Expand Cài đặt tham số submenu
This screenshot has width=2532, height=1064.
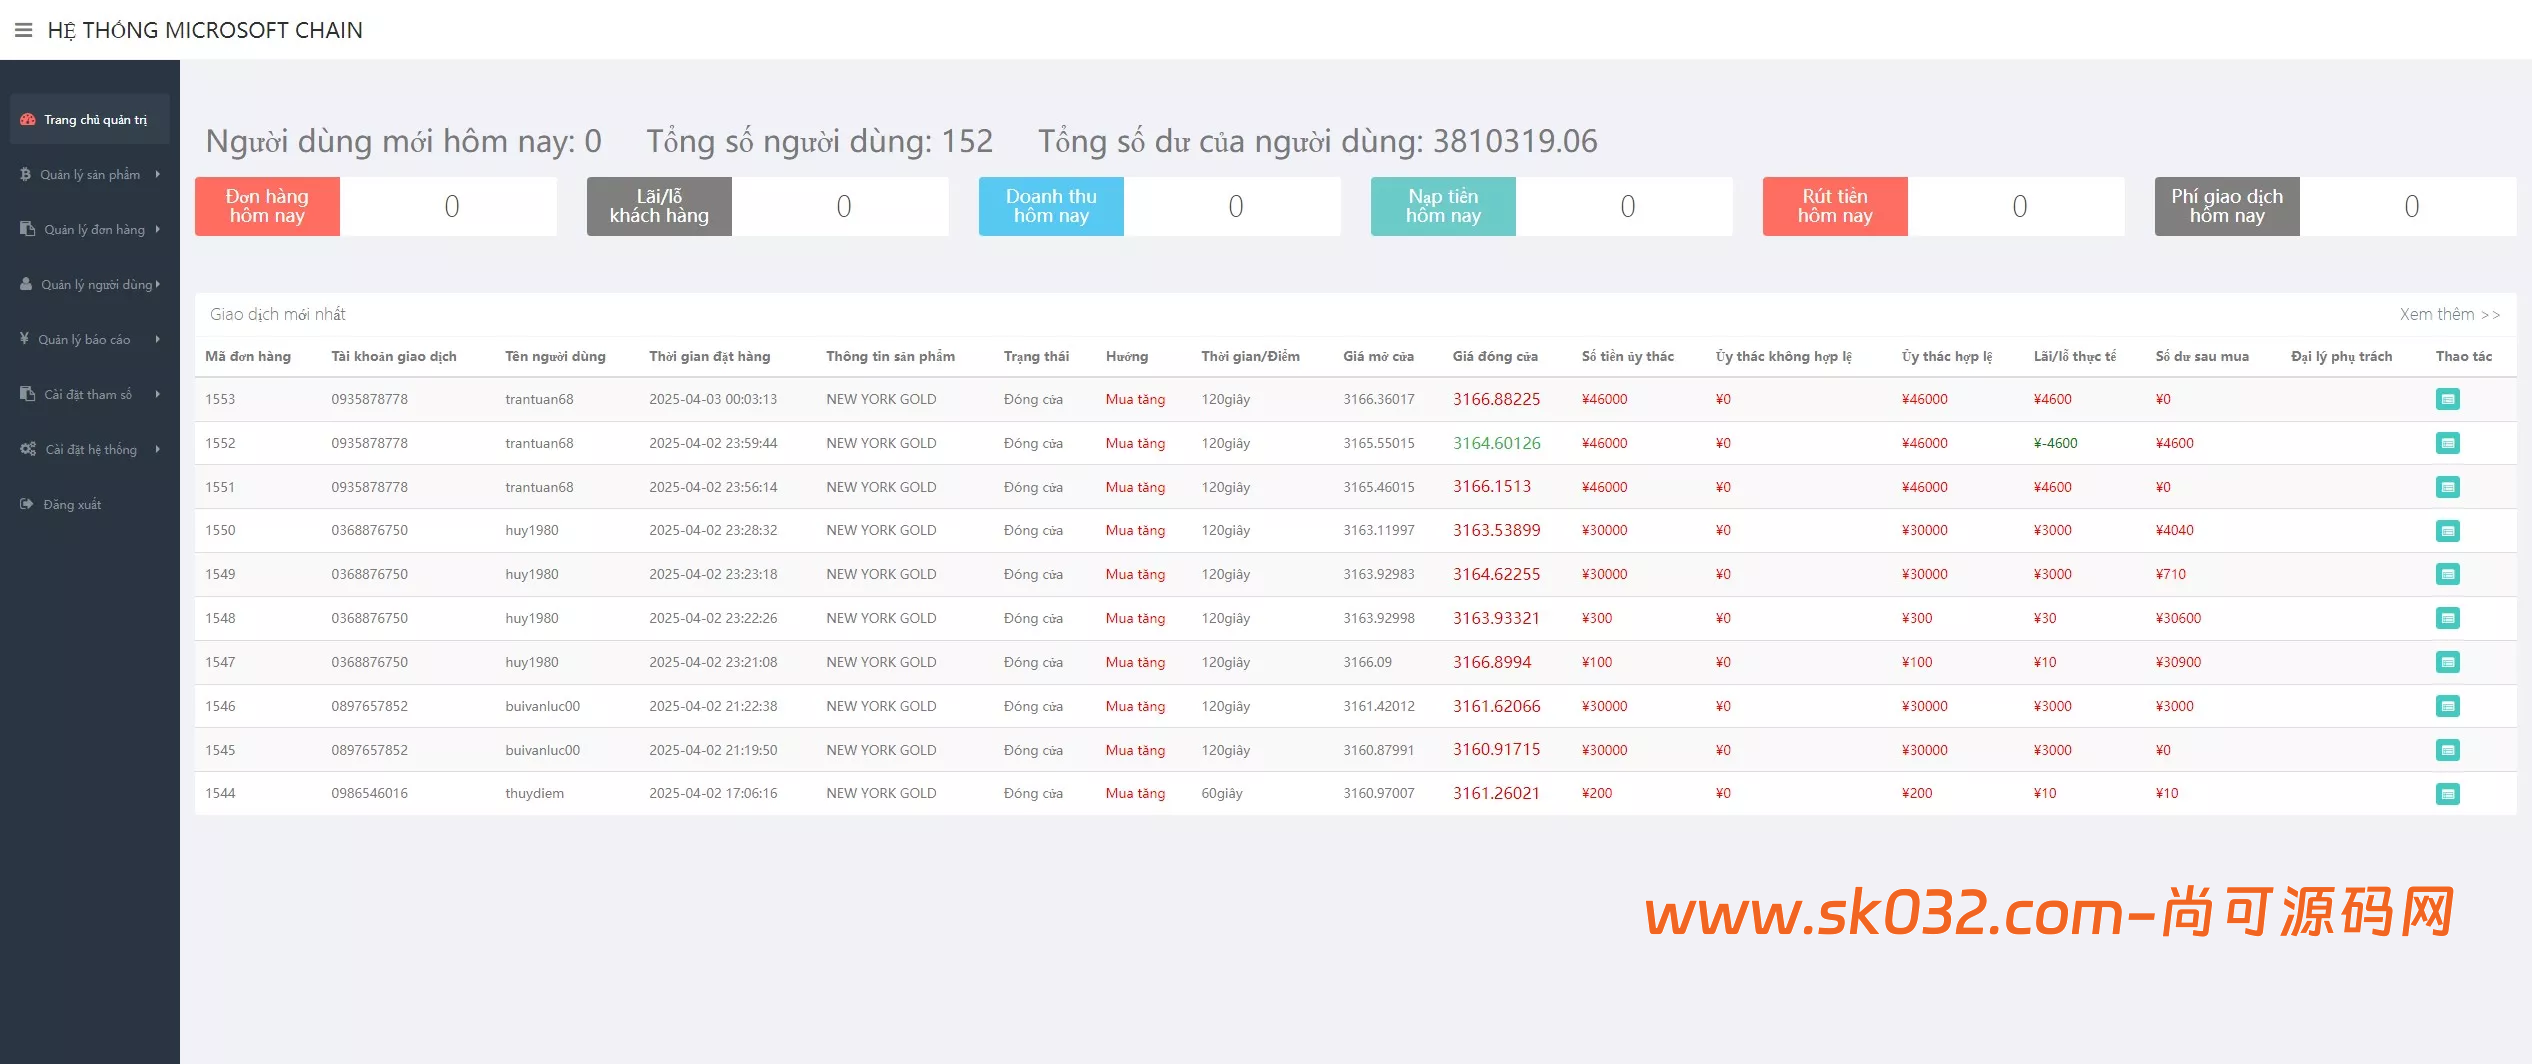[90, 395]
